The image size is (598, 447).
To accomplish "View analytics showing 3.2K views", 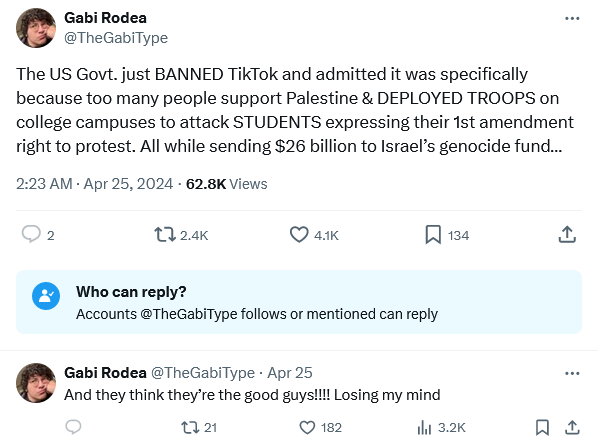I will (442, 428).
